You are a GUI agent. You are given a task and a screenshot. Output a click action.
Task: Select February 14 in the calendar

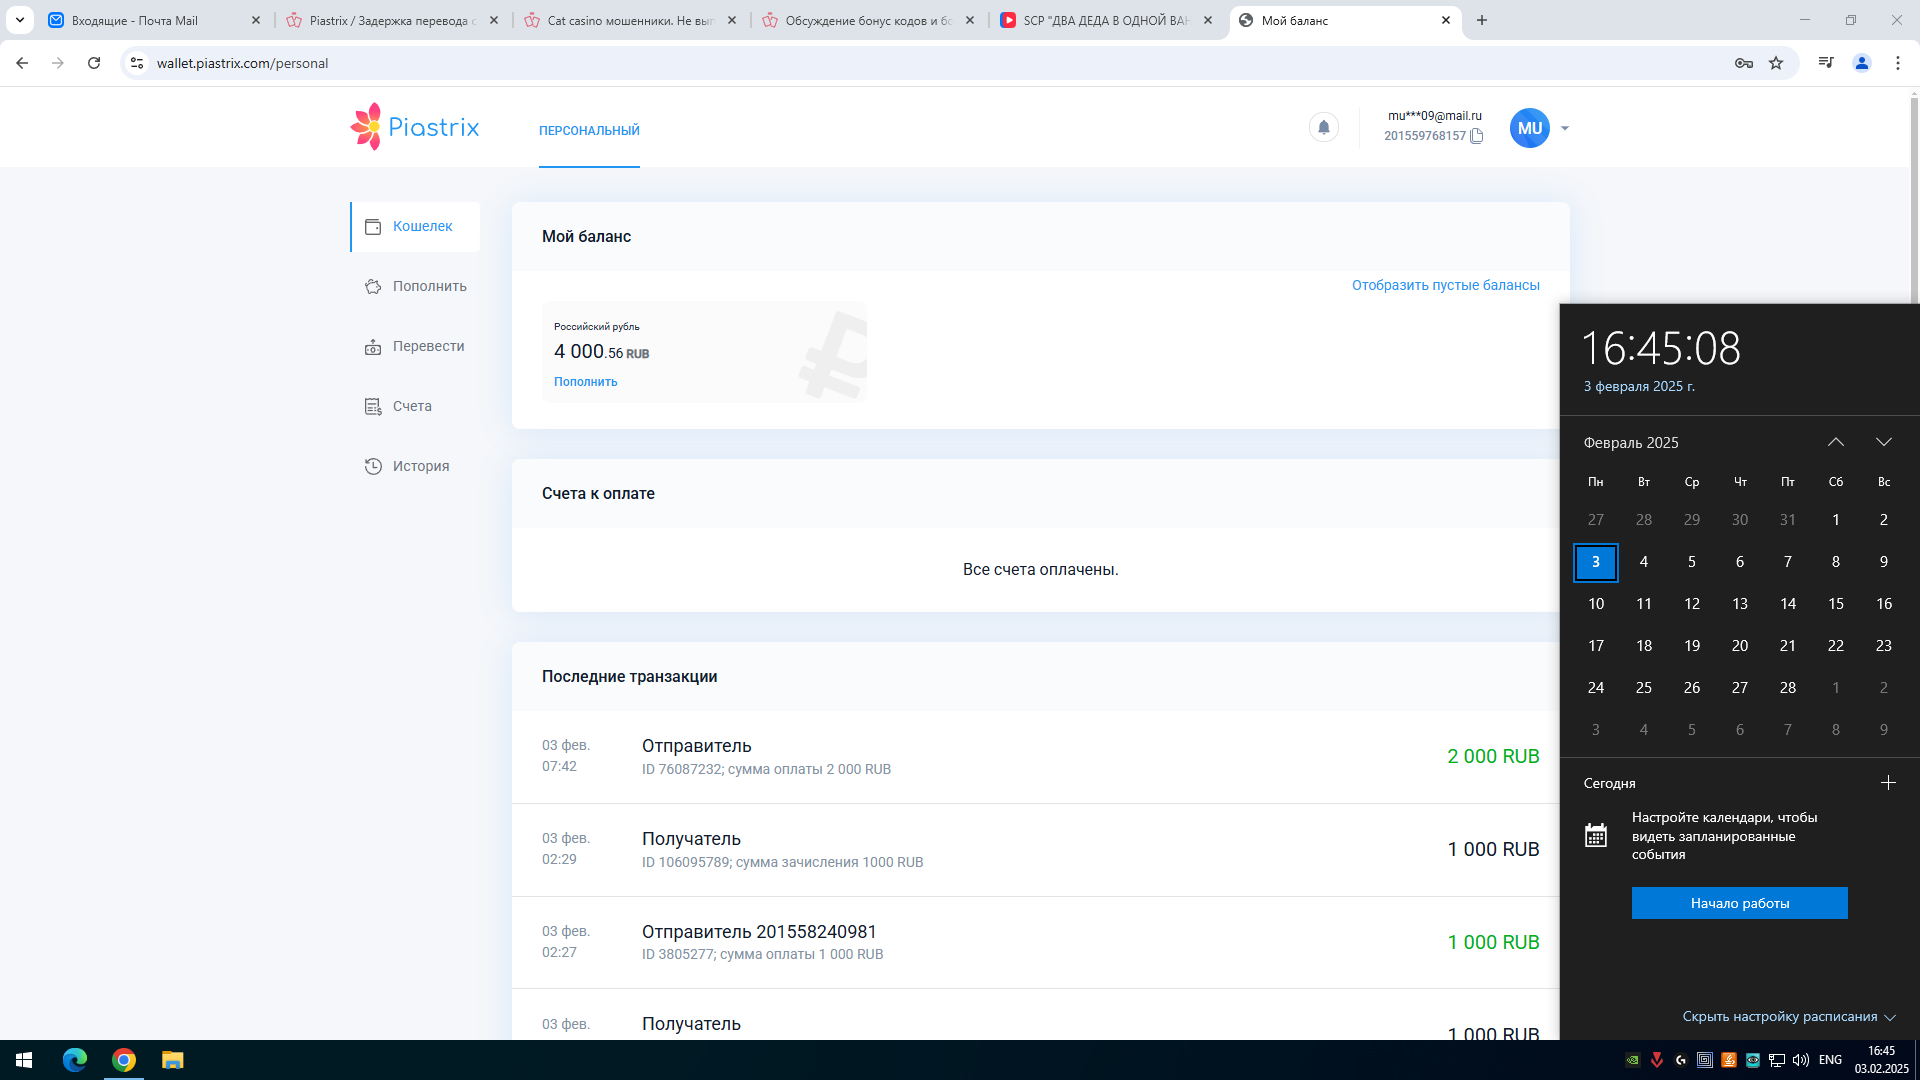(x=1788, y=604)
